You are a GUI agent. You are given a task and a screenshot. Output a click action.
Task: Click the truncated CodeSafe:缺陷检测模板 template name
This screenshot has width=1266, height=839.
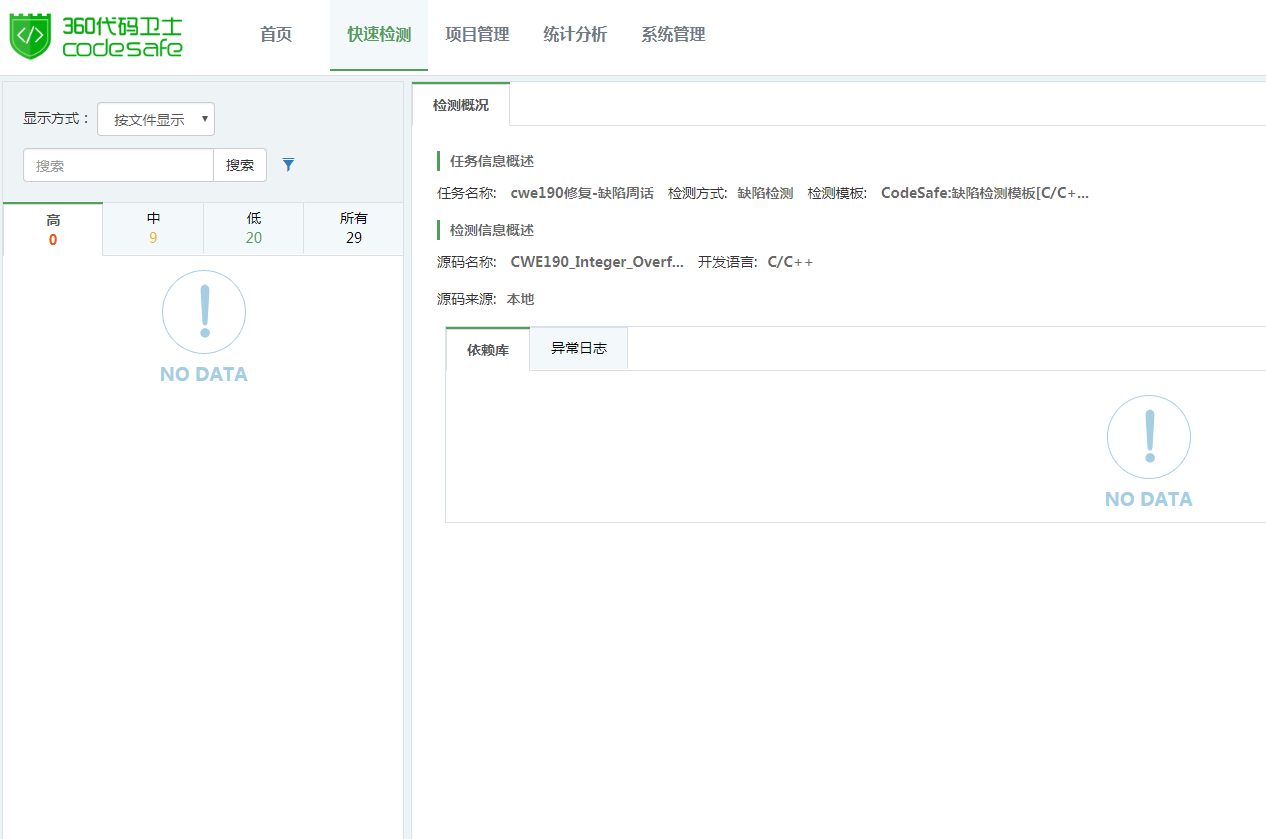(x=984, y=193)
